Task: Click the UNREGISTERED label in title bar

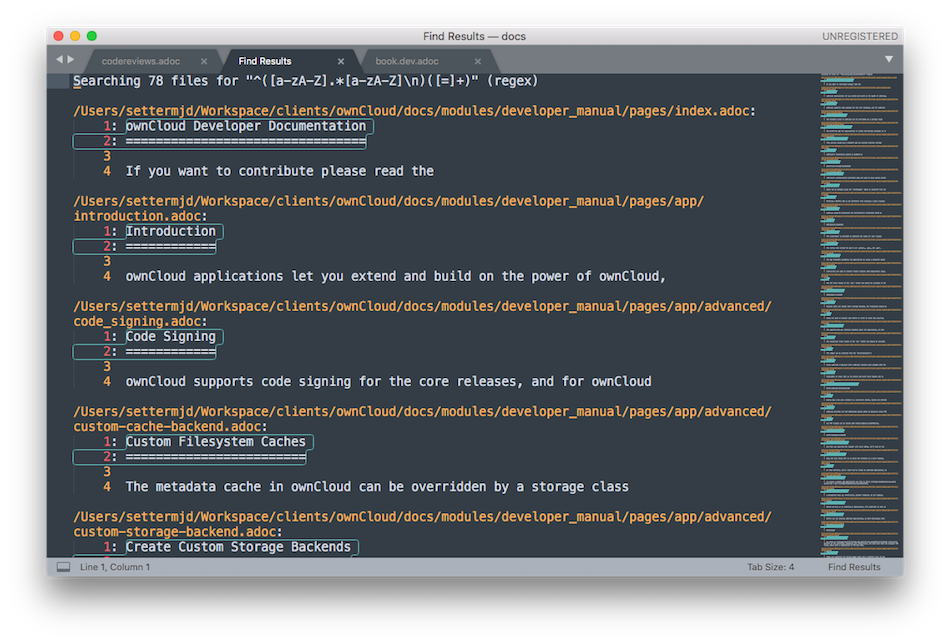Action: click(x=860, y=36)
